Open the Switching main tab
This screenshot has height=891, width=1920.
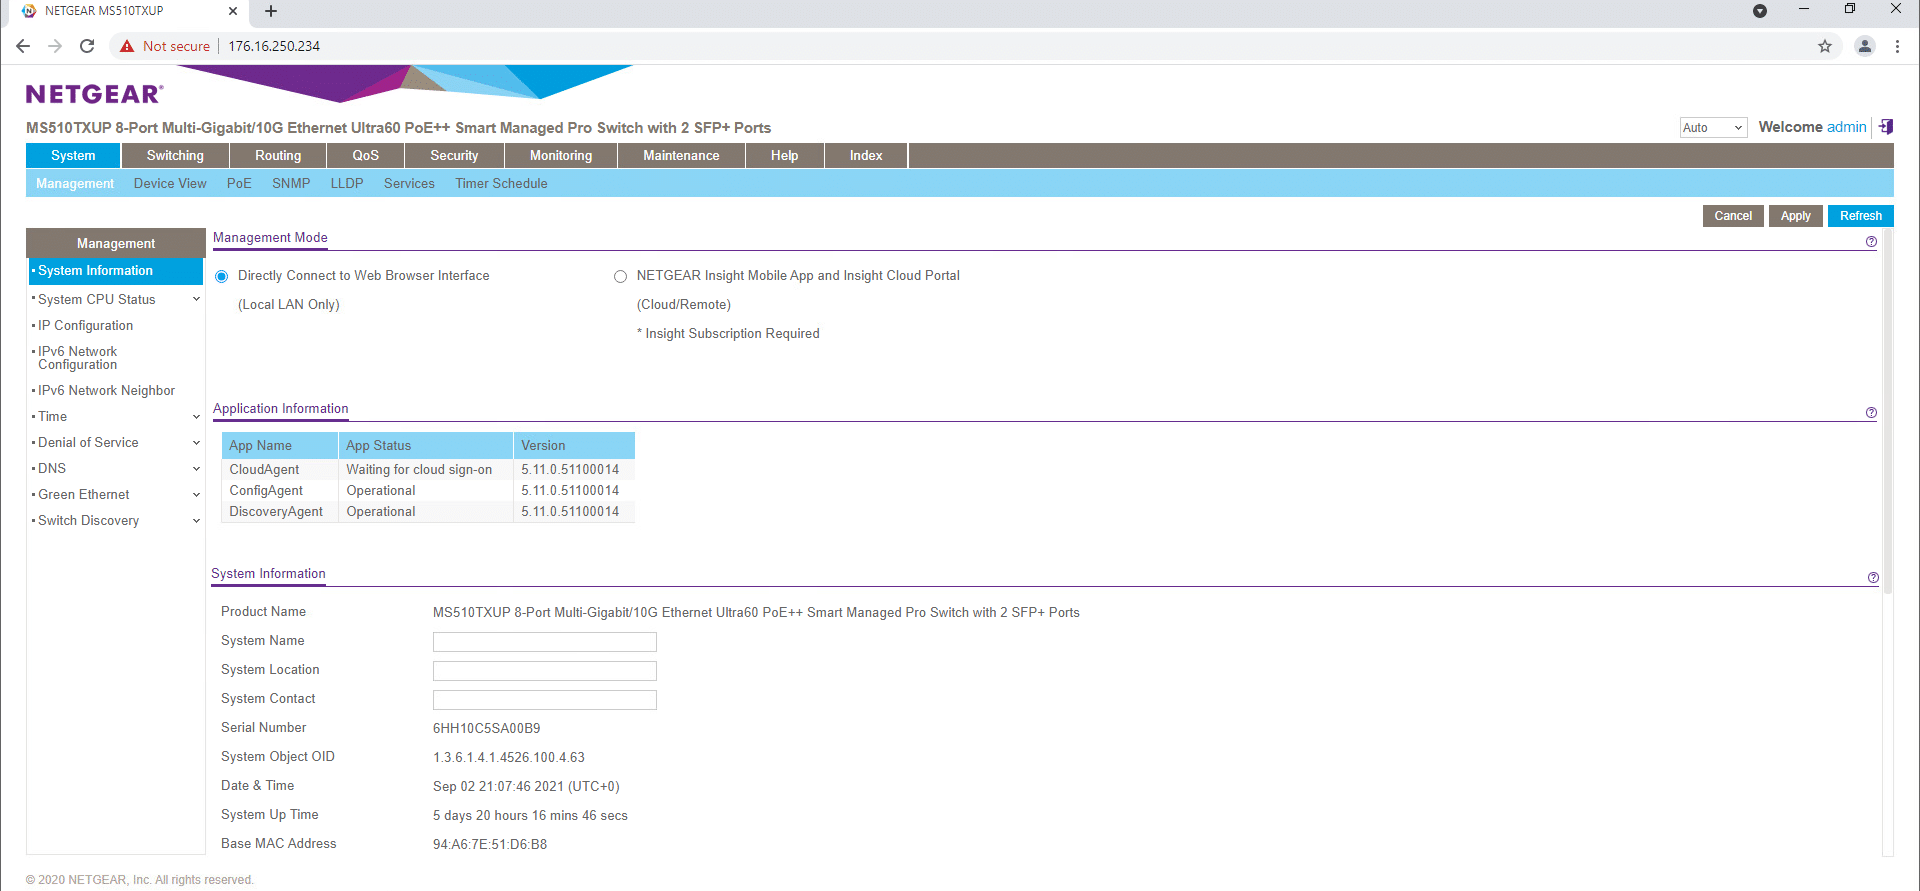[x=175, y=156]
